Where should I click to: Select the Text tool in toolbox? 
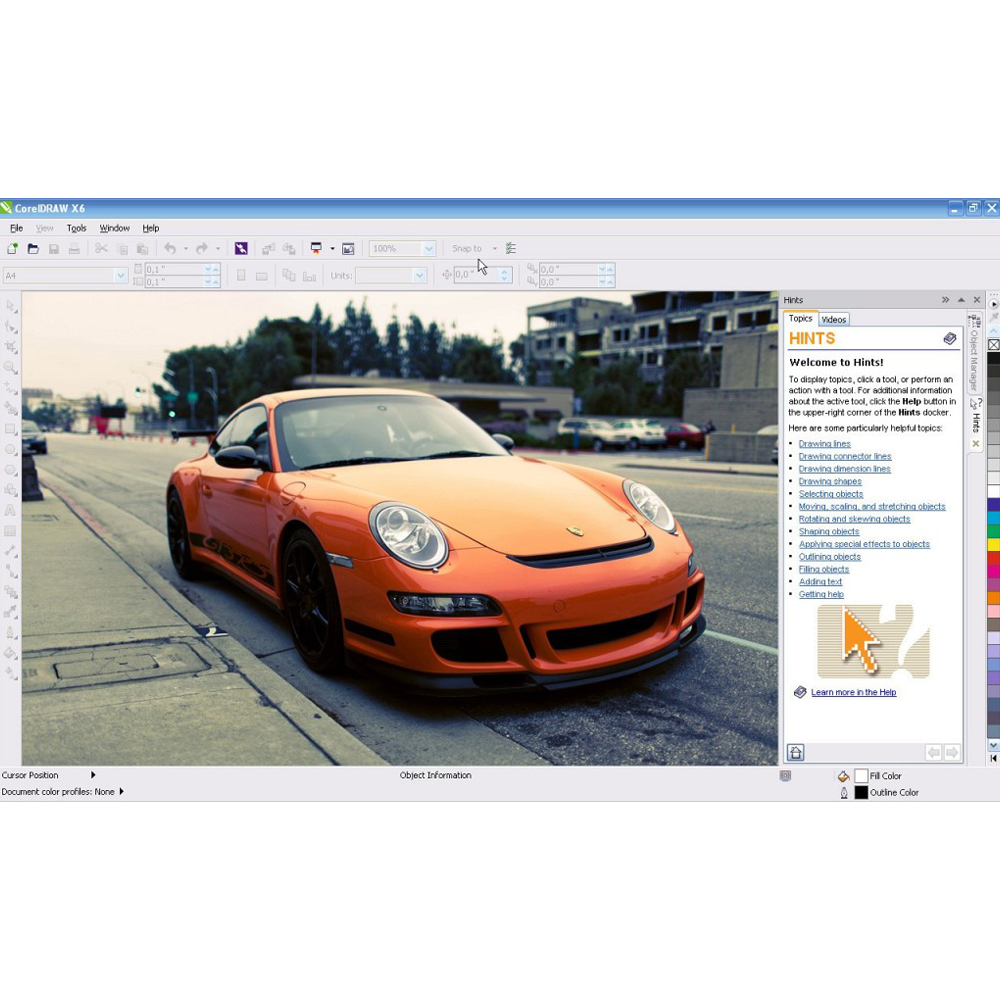tap(11, 510)
